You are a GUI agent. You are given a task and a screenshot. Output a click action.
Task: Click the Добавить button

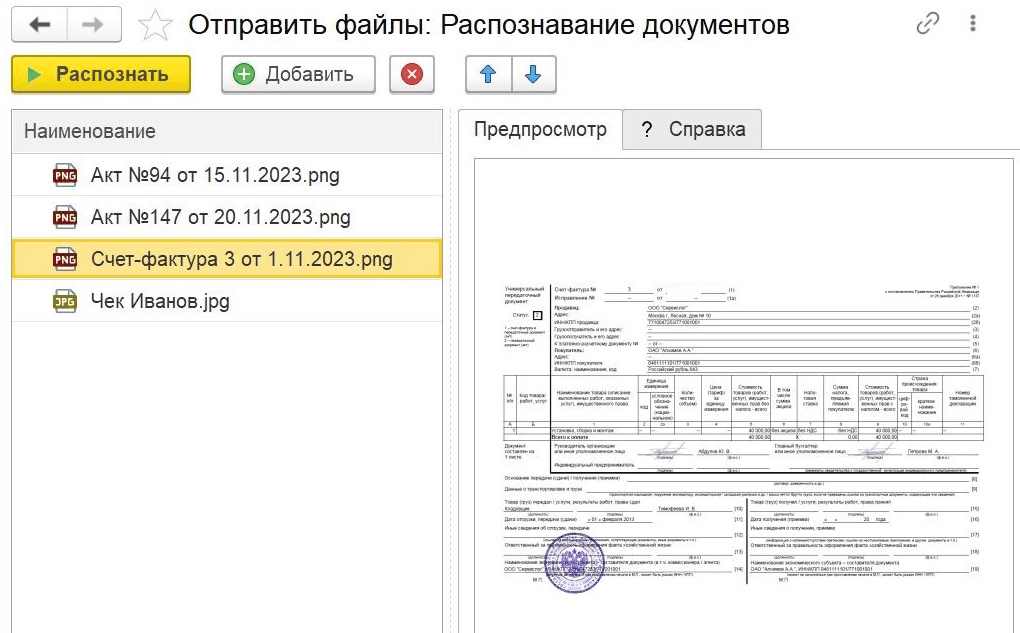298,74
